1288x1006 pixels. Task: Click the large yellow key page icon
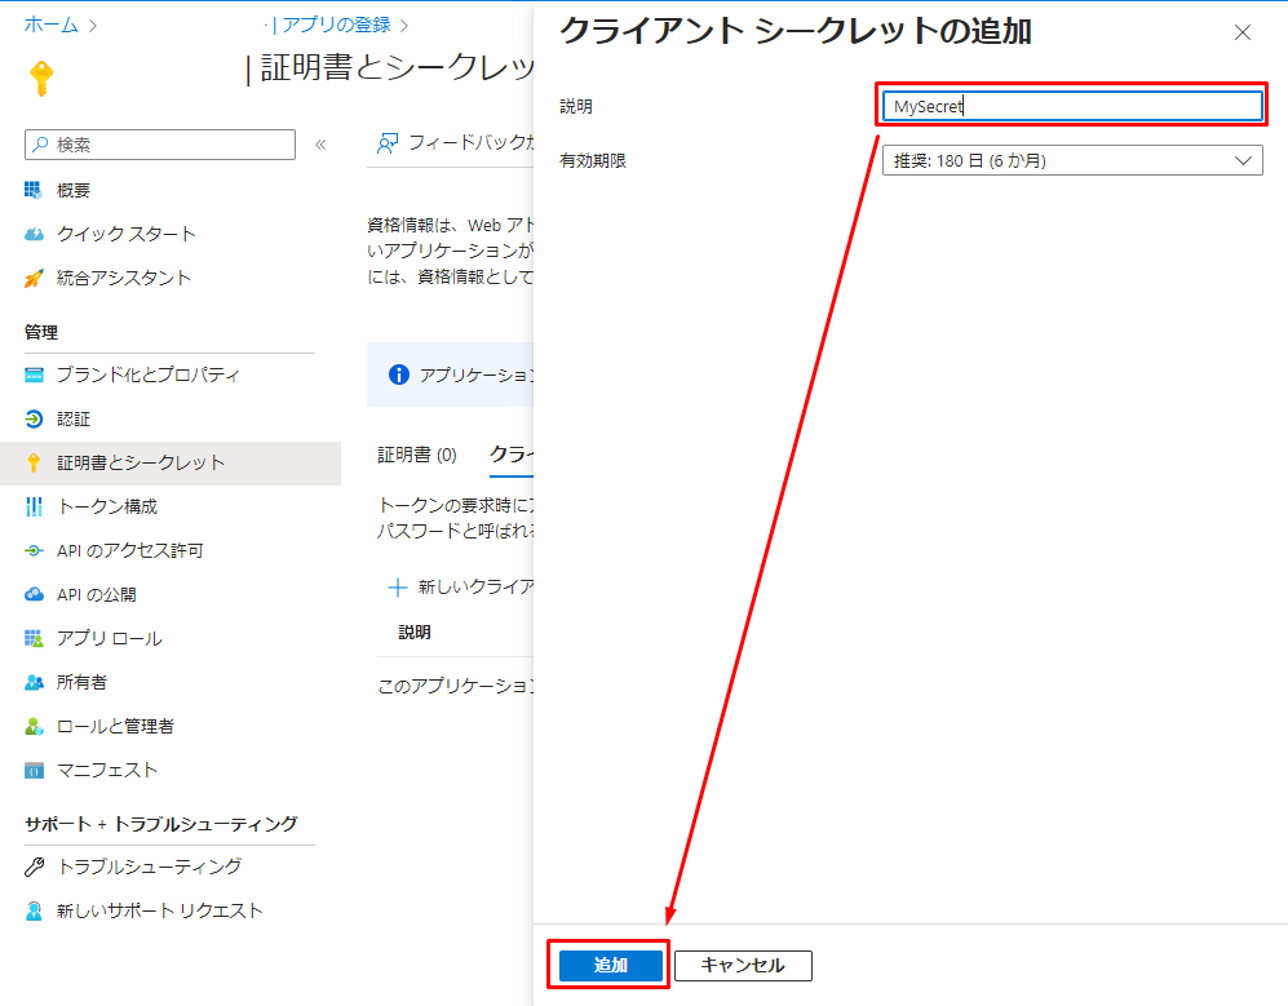tap(42, 77)
